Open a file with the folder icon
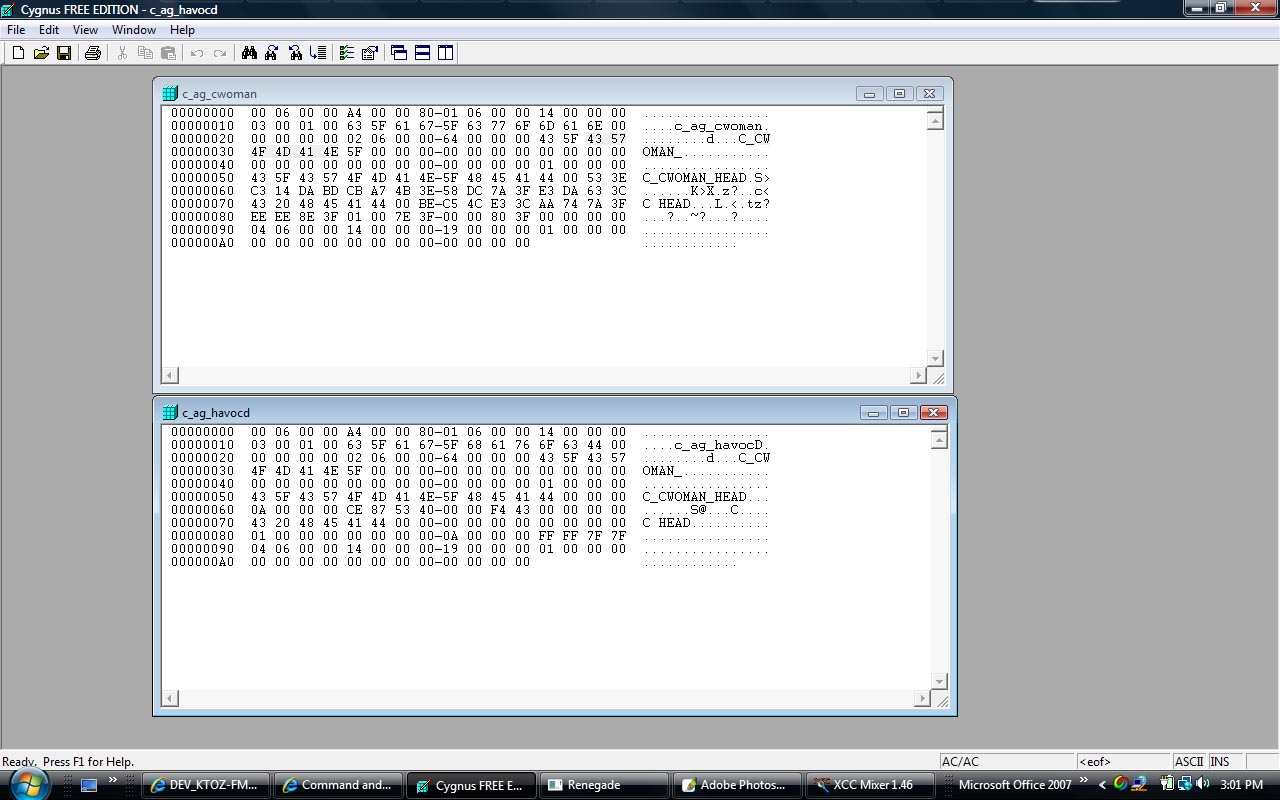The image size is (1280, 800). point(41,53)
